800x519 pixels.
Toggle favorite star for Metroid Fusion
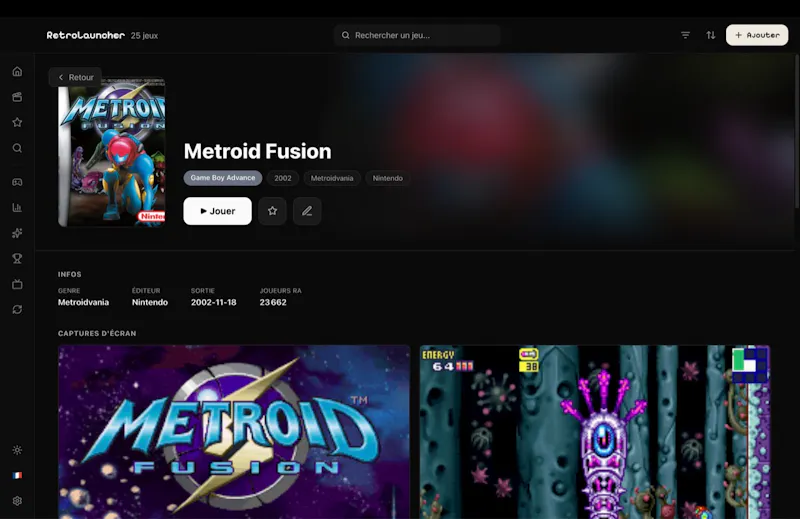tap(272, 211)
